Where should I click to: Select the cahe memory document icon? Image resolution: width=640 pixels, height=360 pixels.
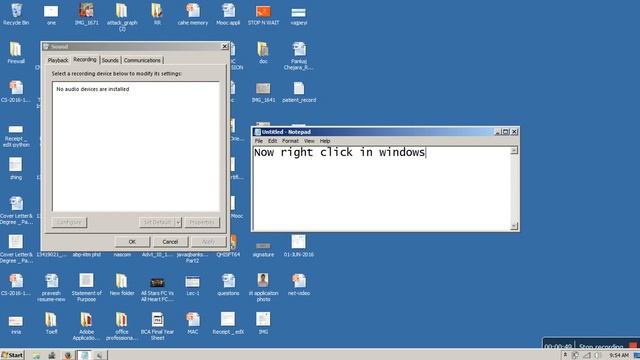pyautogui.click(x=193, y=14)
